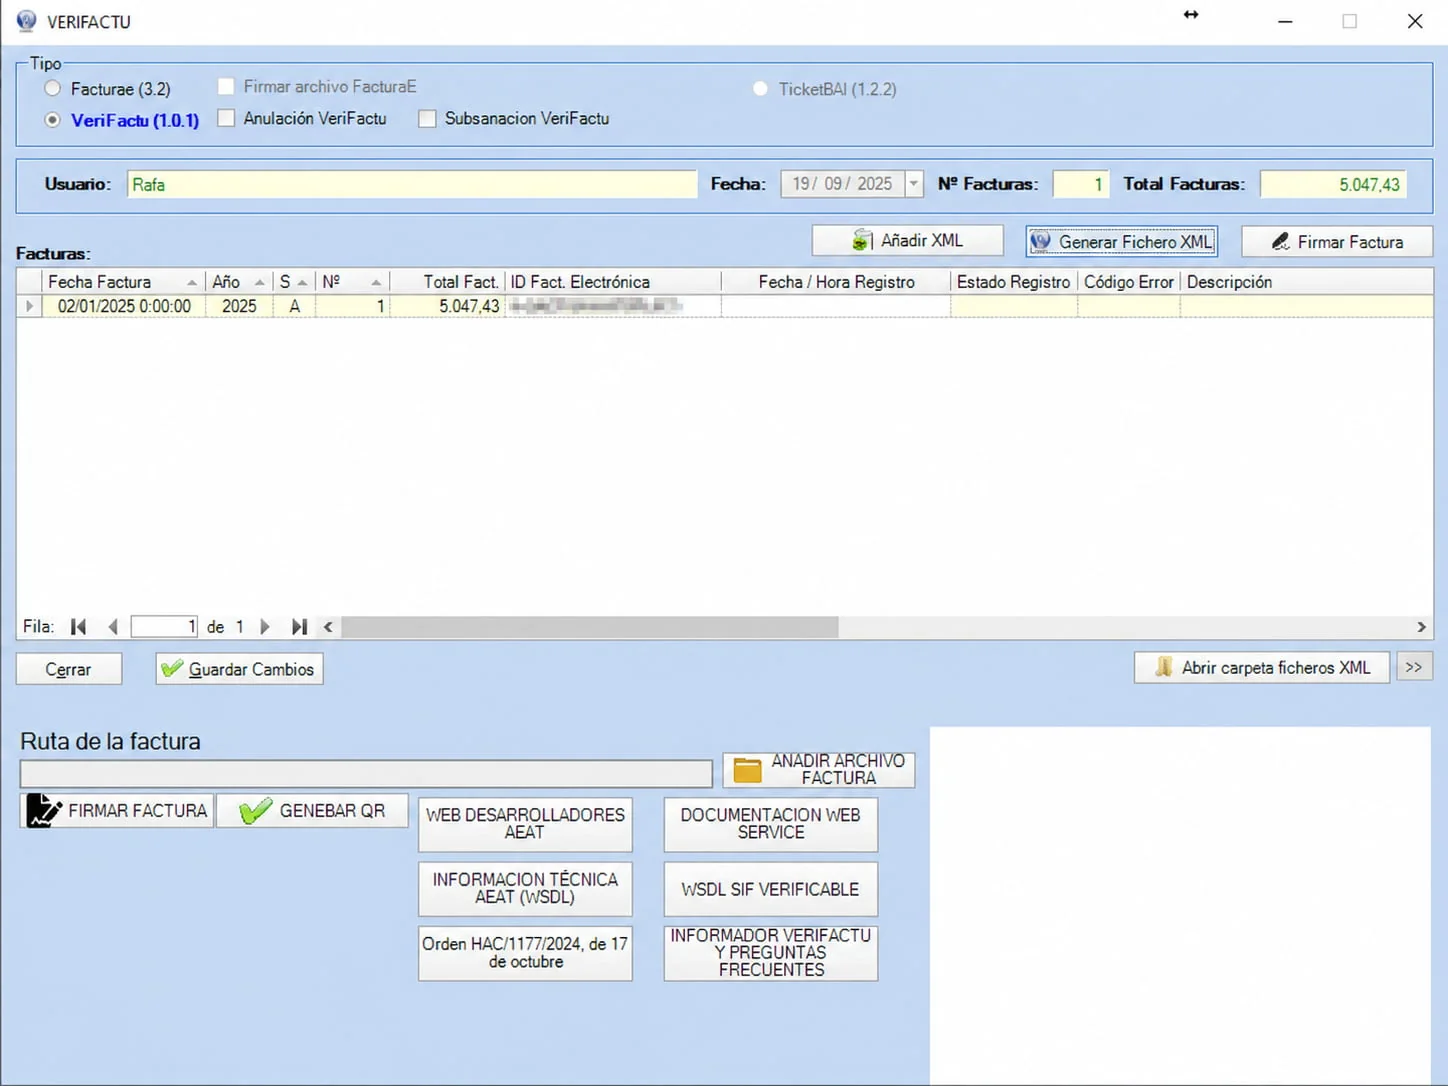Click the GENEBAR QR button
Screen dimensions: 1448x1086
point(312,810)
